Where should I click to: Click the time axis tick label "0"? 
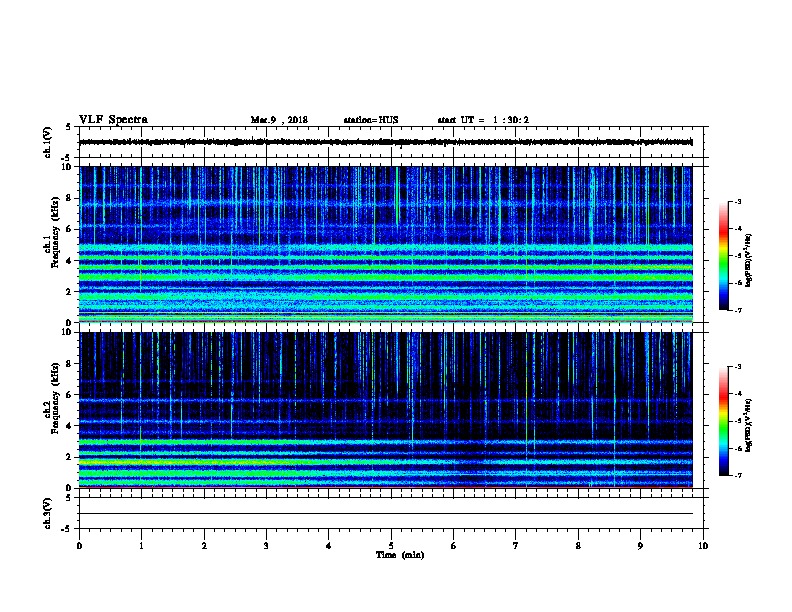click(79, 546)
